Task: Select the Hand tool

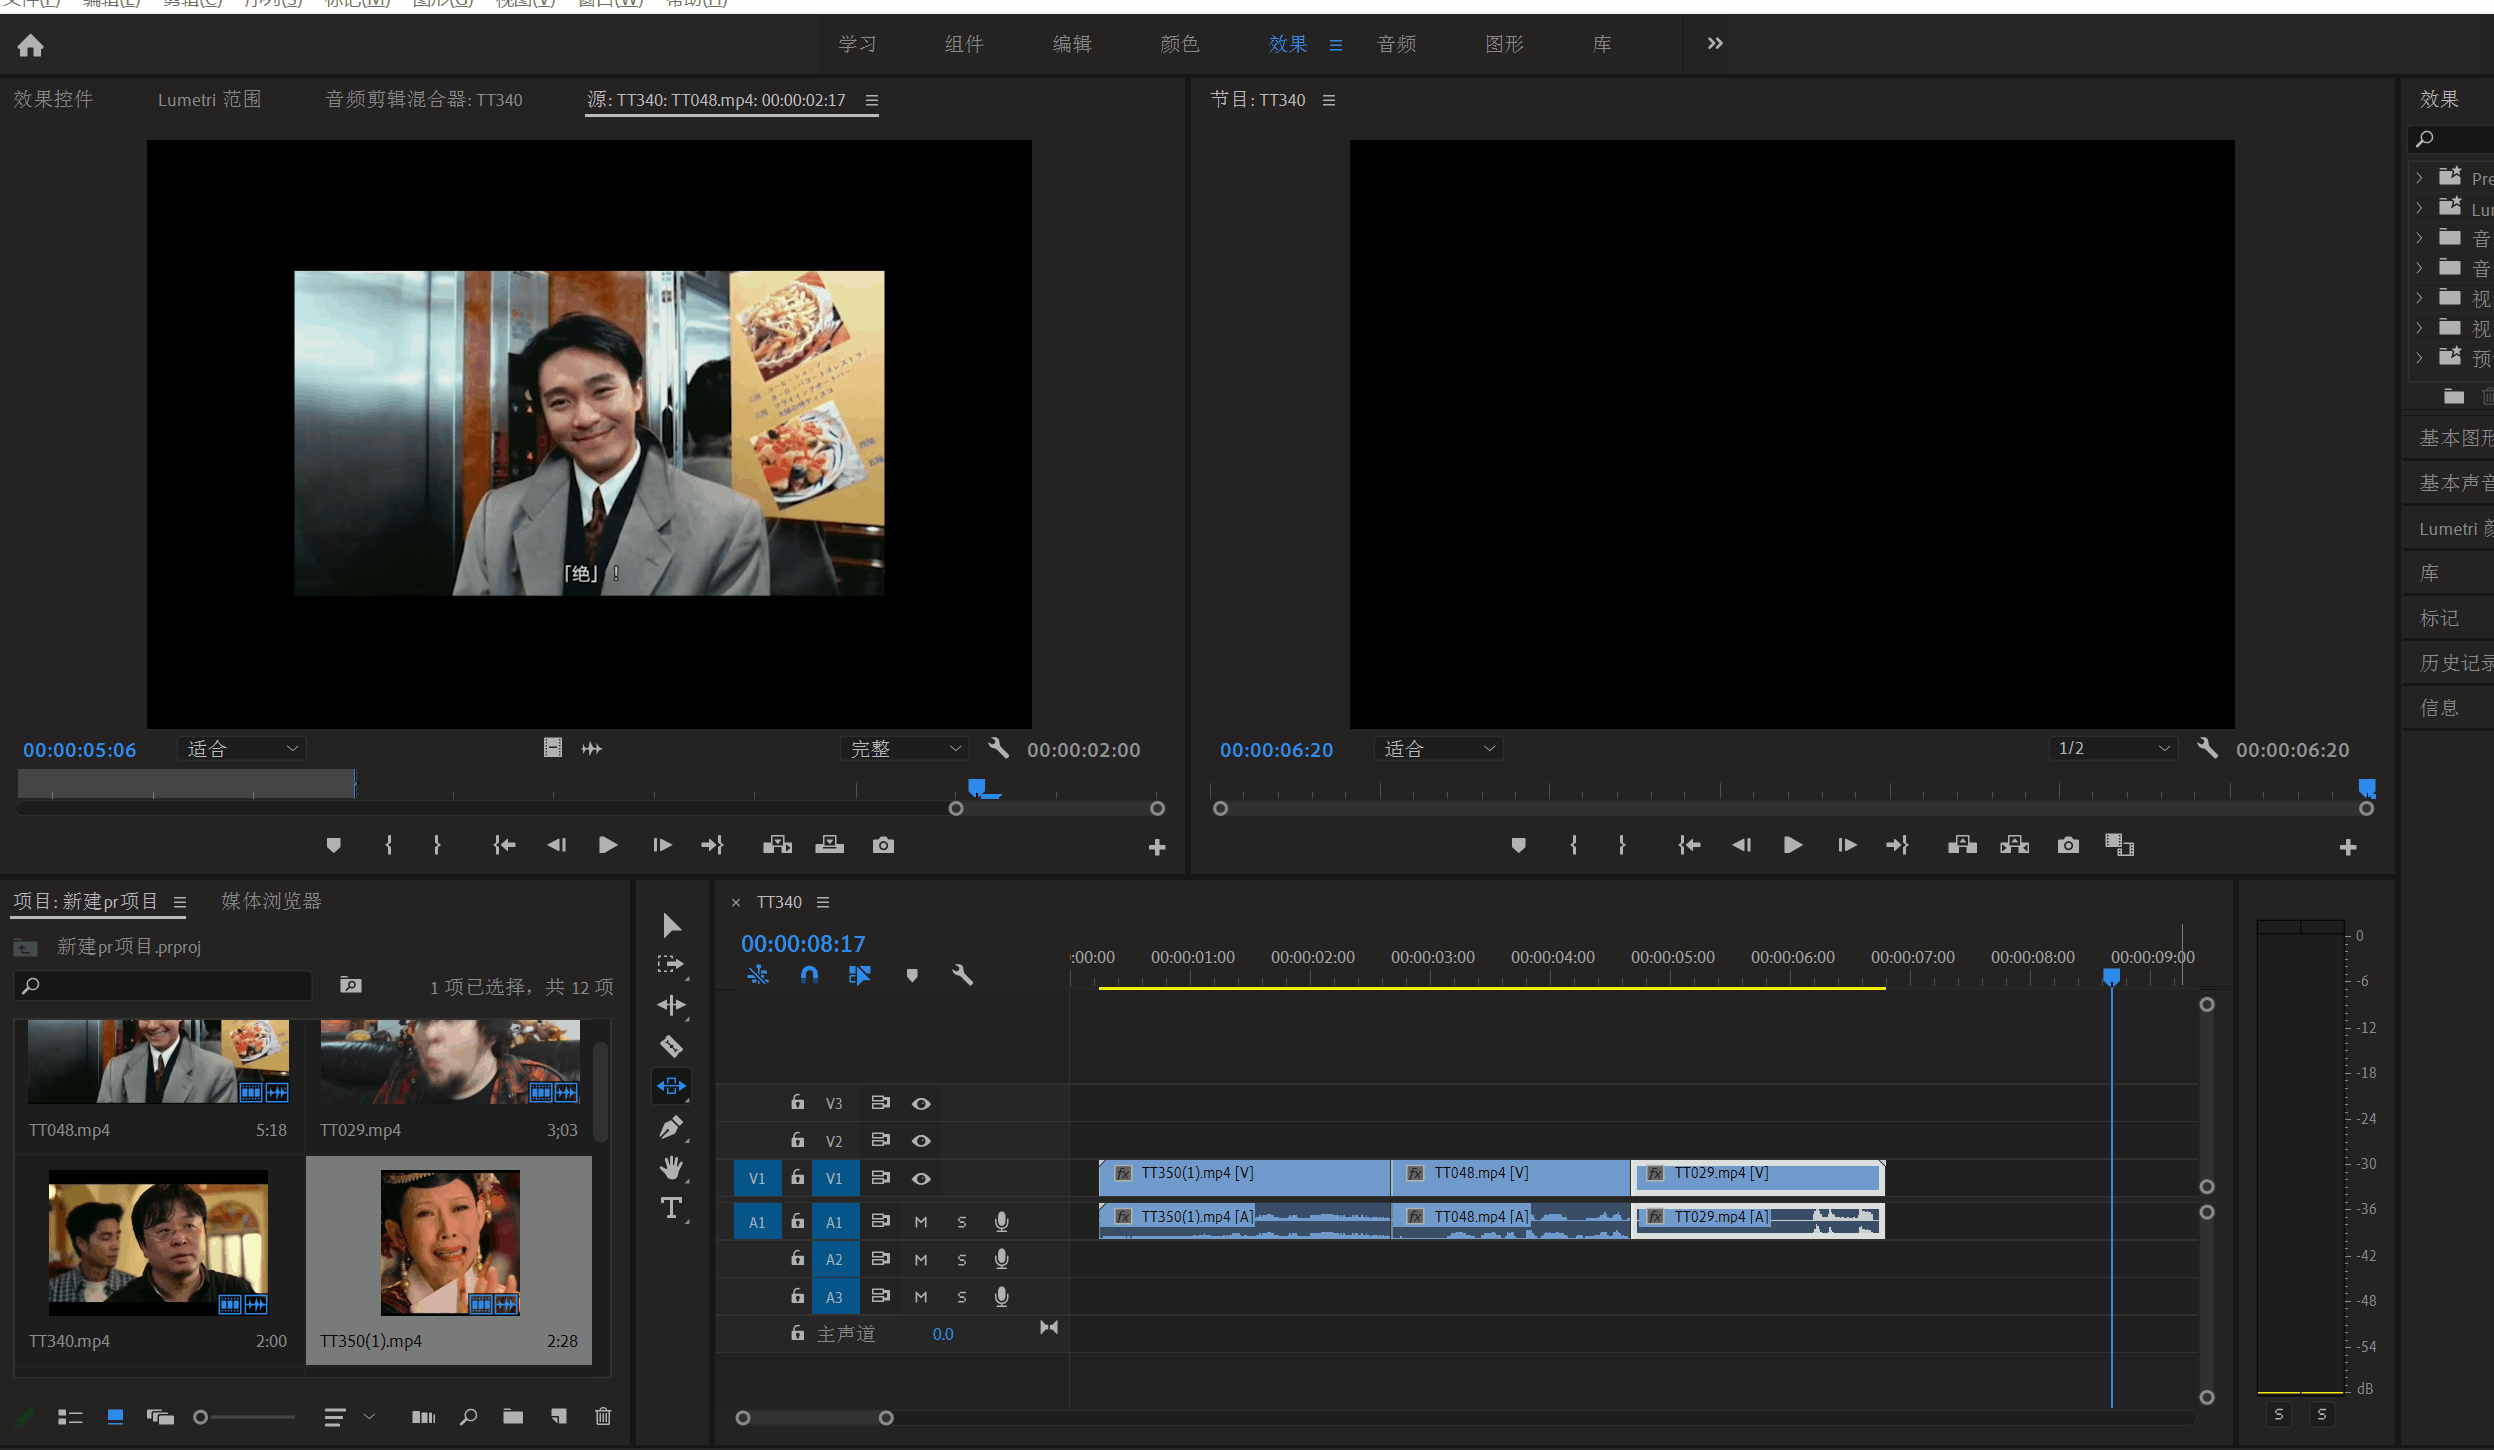Action: point(671,1167)
